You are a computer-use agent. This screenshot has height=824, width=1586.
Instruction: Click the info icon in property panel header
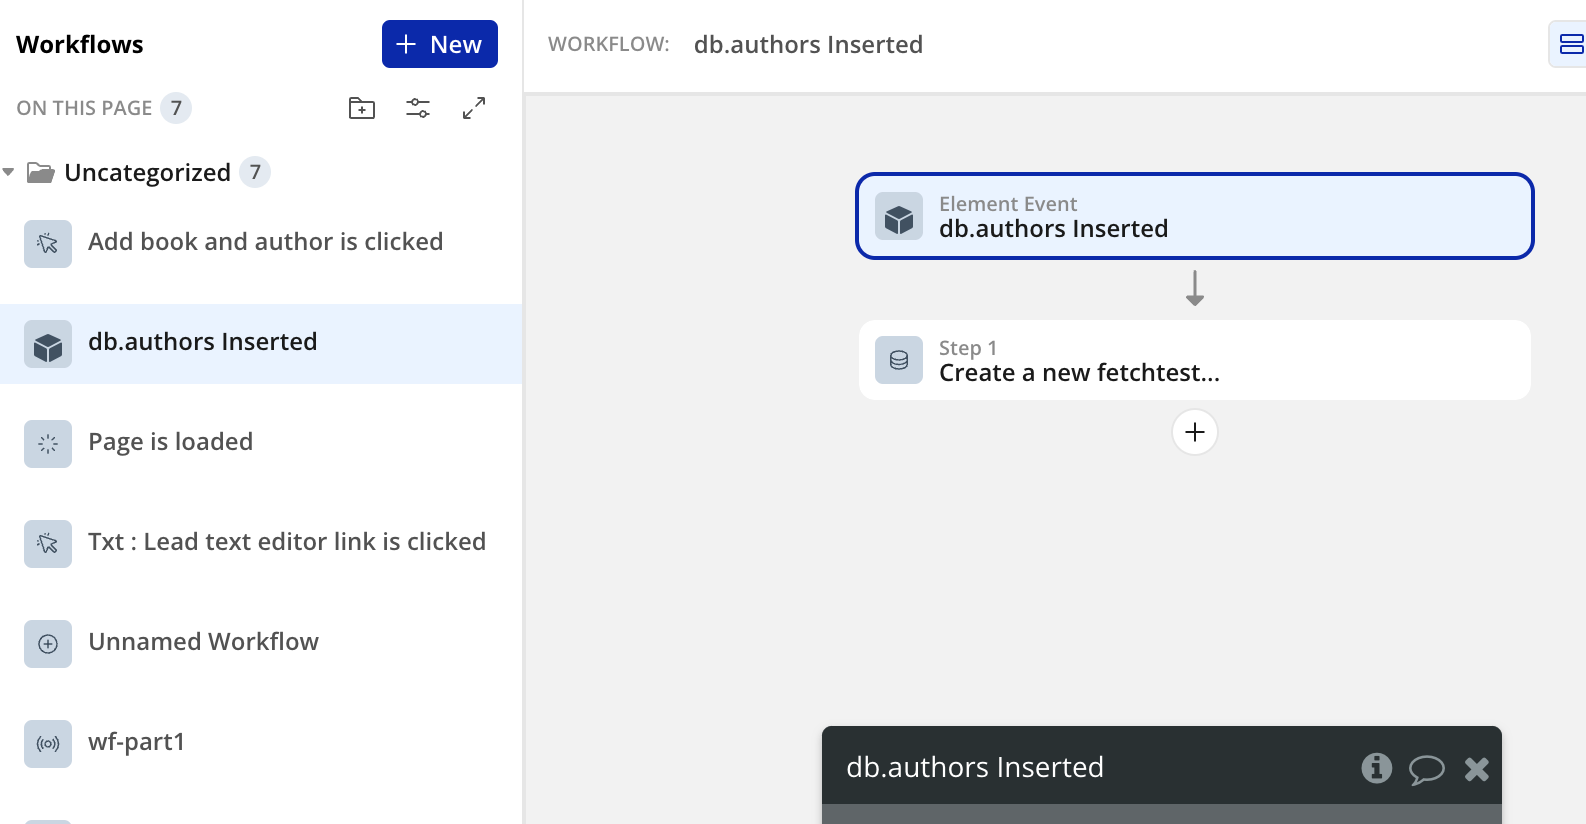click(1376, 768)
